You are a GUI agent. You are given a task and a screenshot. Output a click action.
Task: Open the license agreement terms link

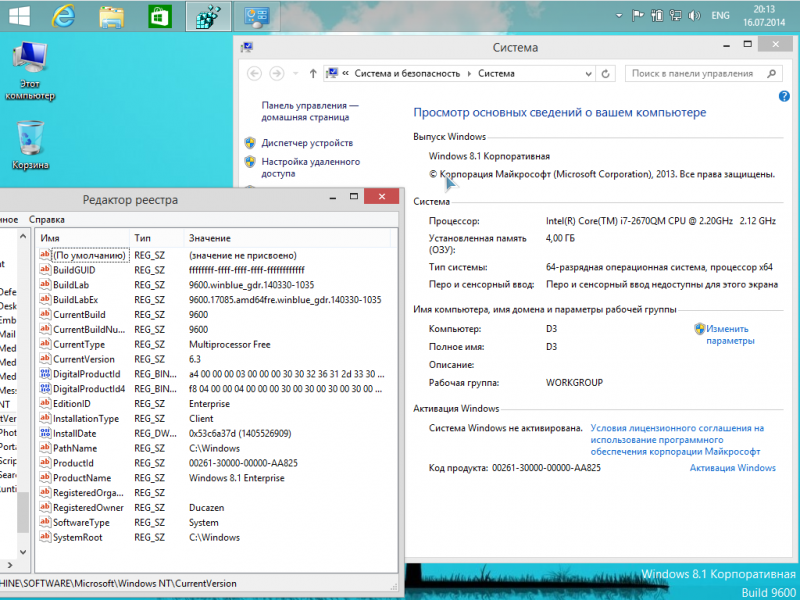pos(677,440)
